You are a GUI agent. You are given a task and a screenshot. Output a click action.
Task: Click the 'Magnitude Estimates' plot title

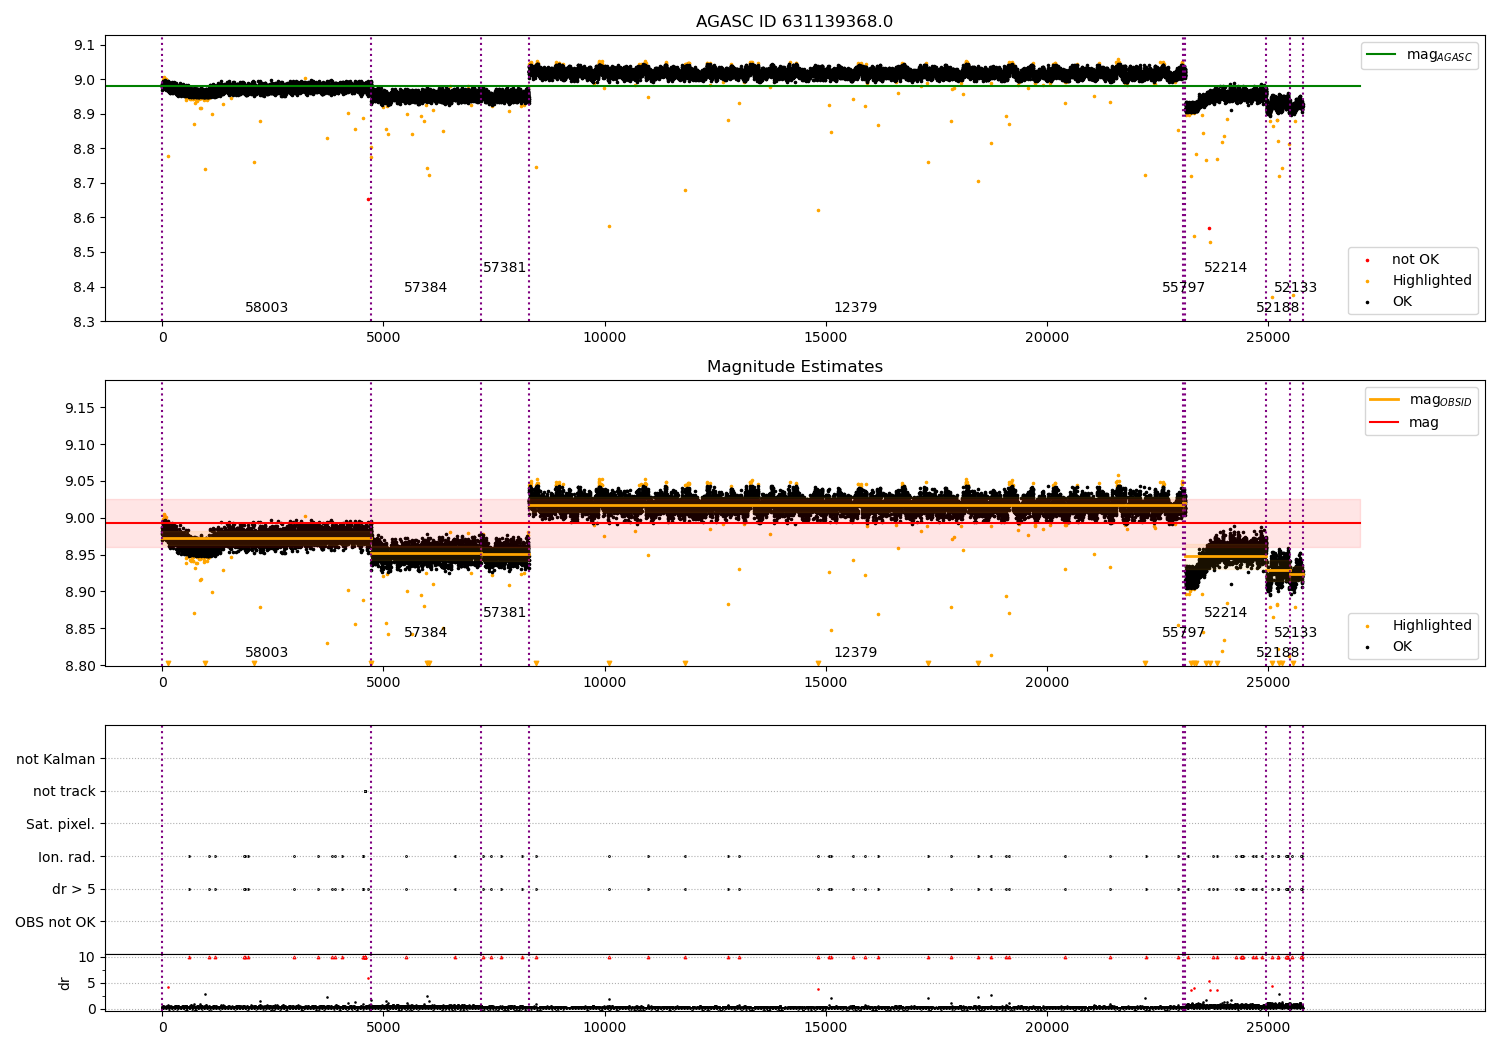click(x=794, y=367)
